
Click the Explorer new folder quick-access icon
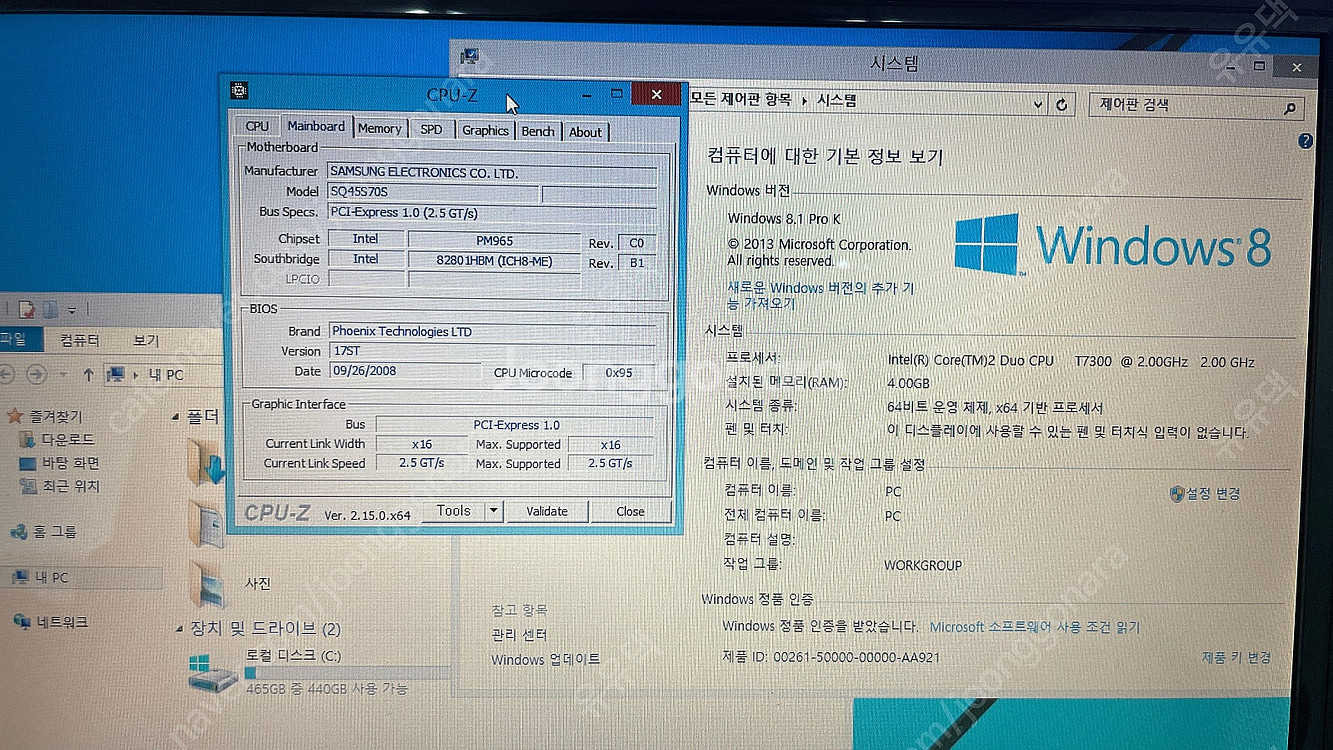(49, 309)
